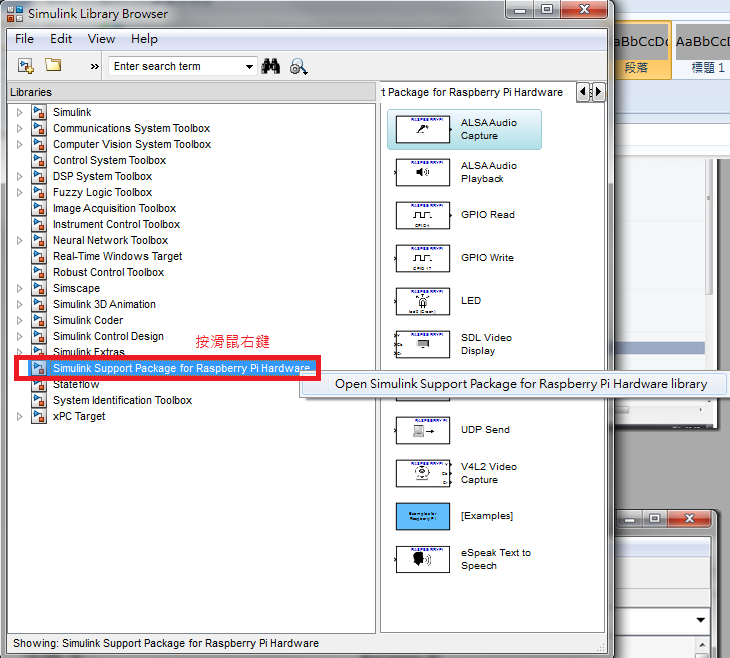Click the Simulink library icon in the tree

tap(39, 112)
